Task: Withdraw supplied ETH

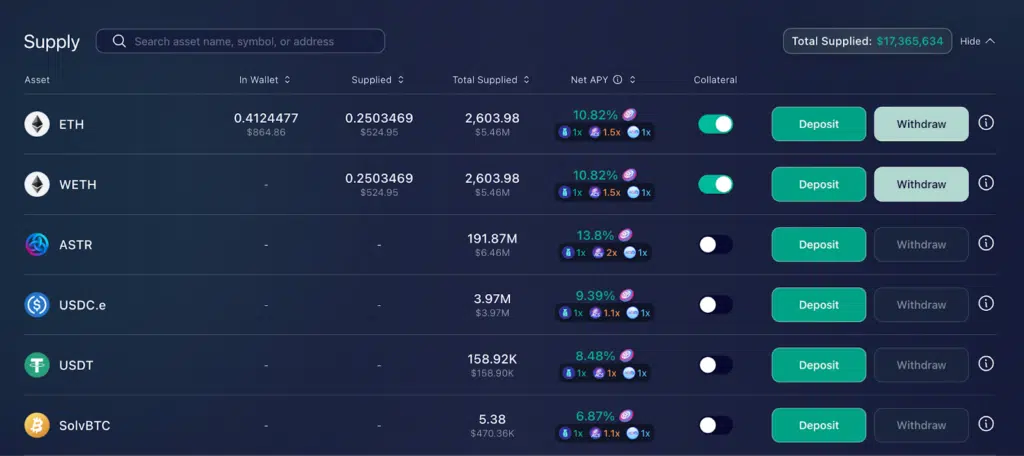Action: click(x=921, y=124)
